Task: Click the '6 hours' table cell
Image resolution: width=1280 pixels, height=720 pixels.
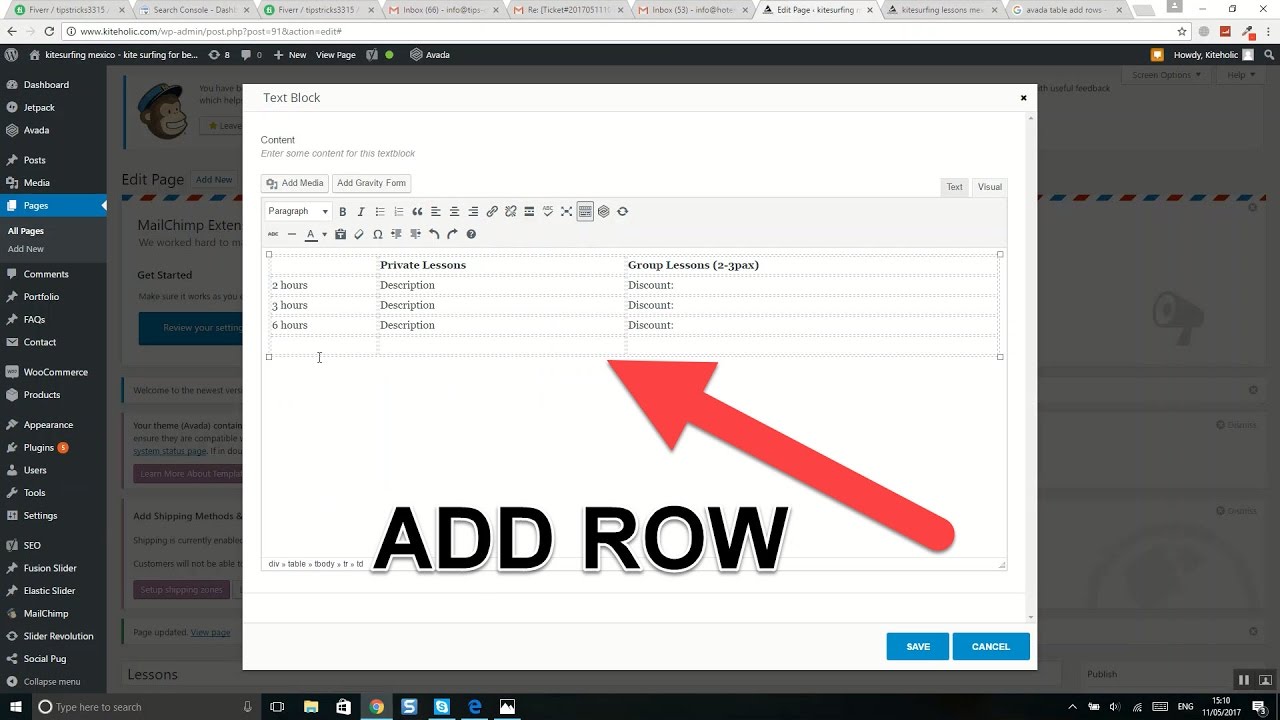Action: click(324, 325)
